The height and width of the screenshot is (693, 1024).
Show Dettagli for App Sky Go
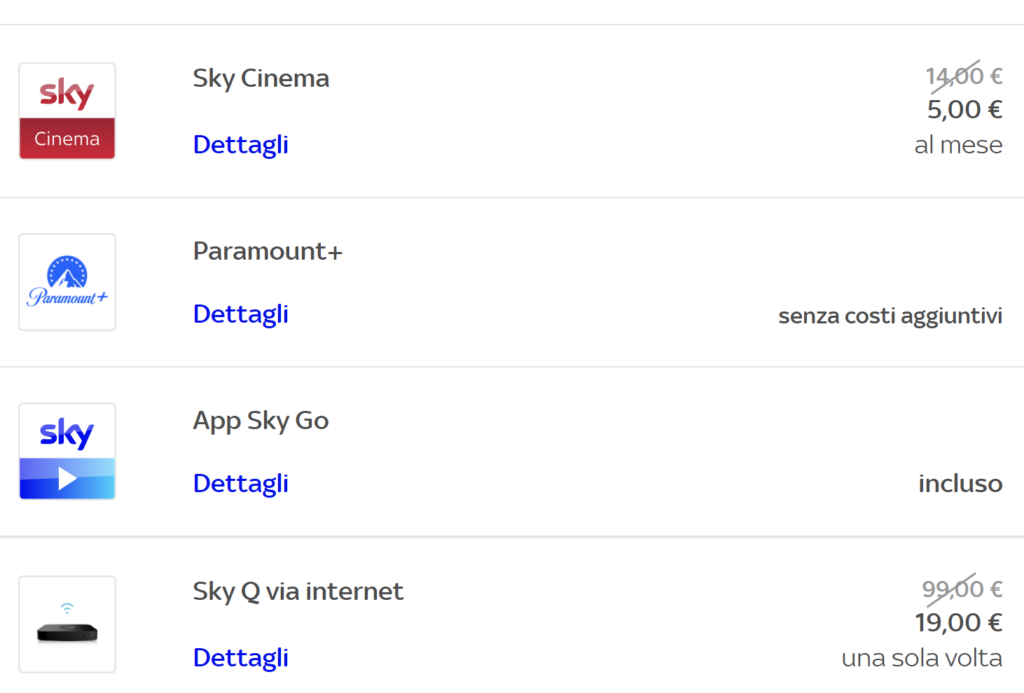tap(241, 484)
